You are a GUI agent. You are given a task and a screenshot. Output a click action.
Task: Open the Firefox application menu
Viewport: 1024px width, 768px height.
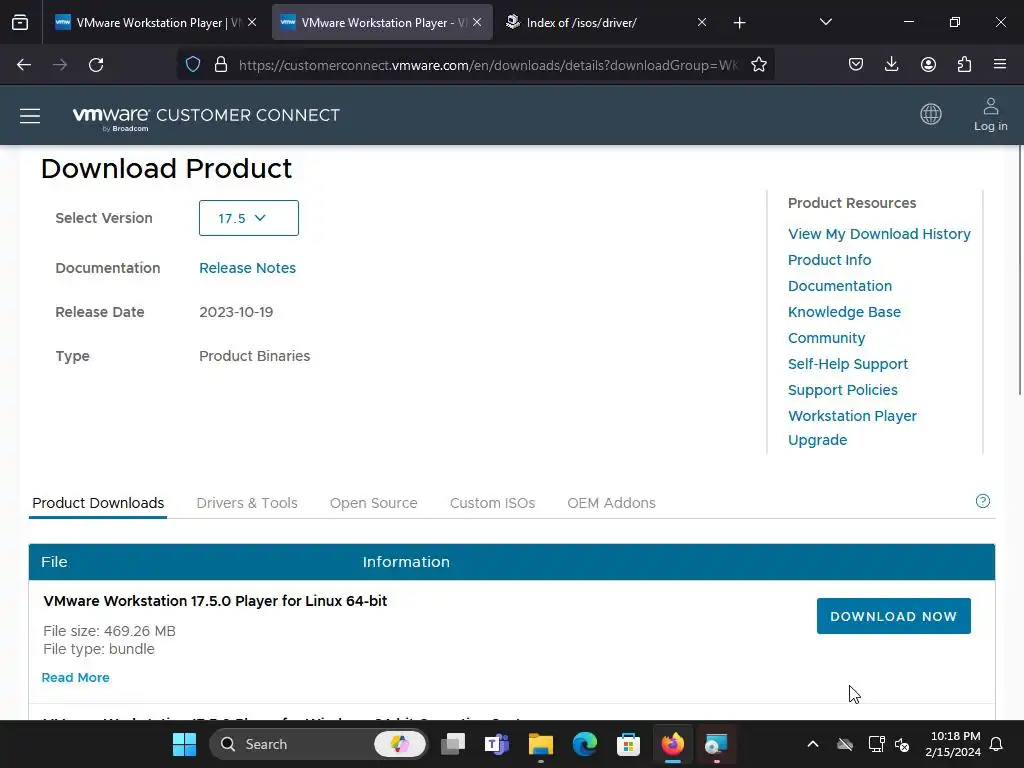click(x=1000, y=65)
